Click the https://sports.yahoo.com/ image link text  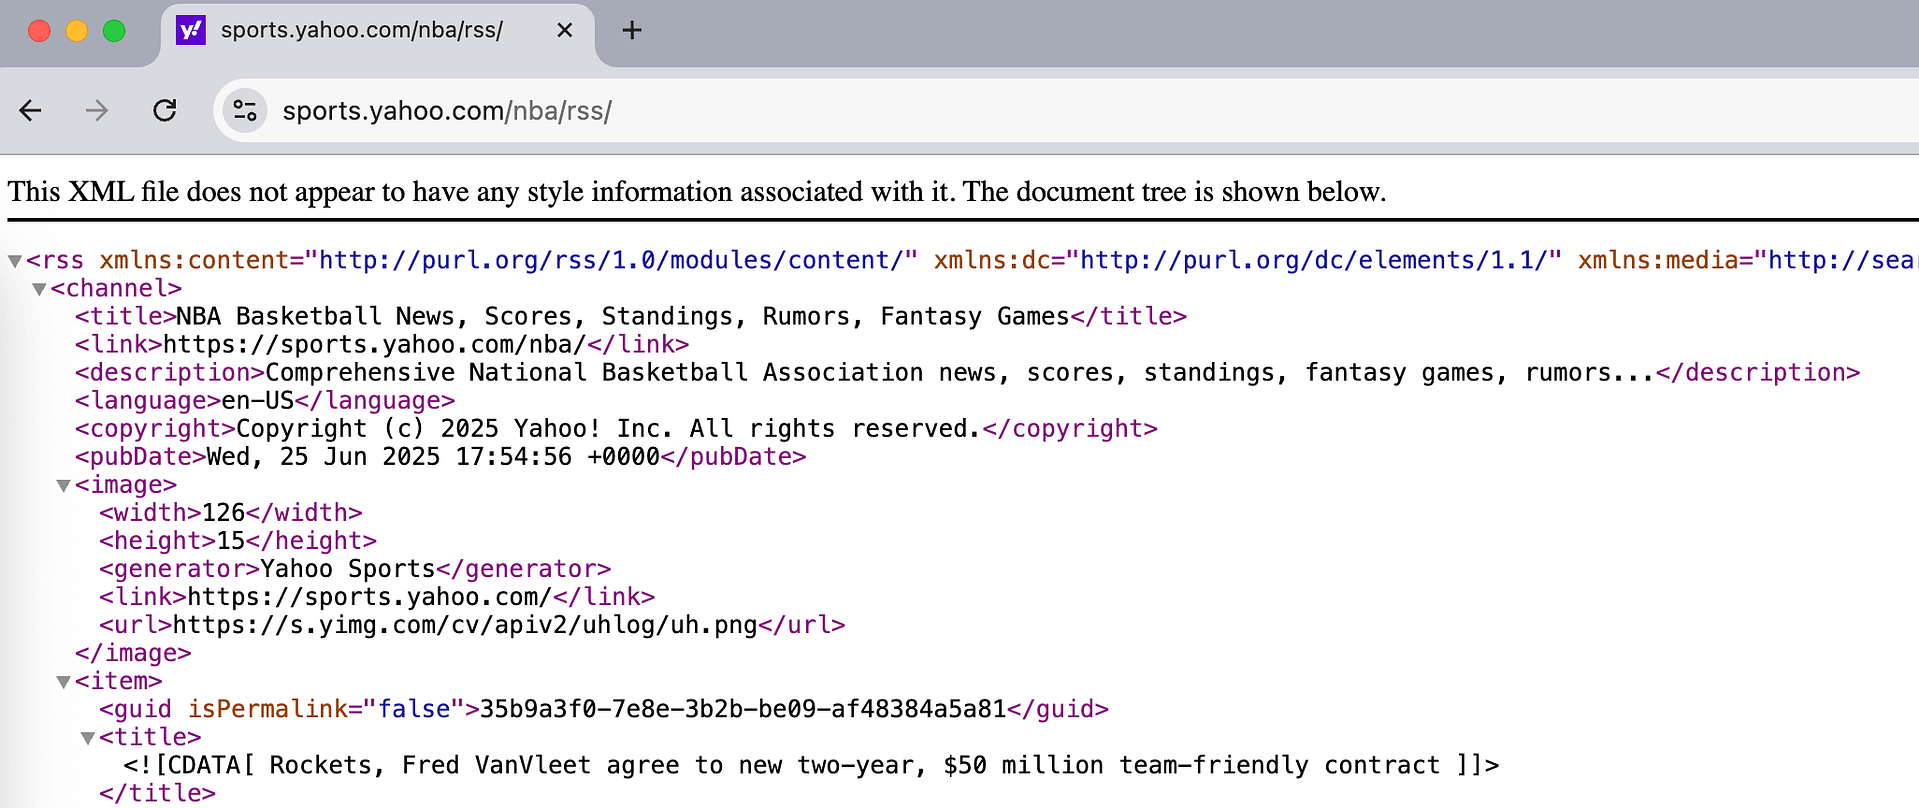tap(369, 596)
